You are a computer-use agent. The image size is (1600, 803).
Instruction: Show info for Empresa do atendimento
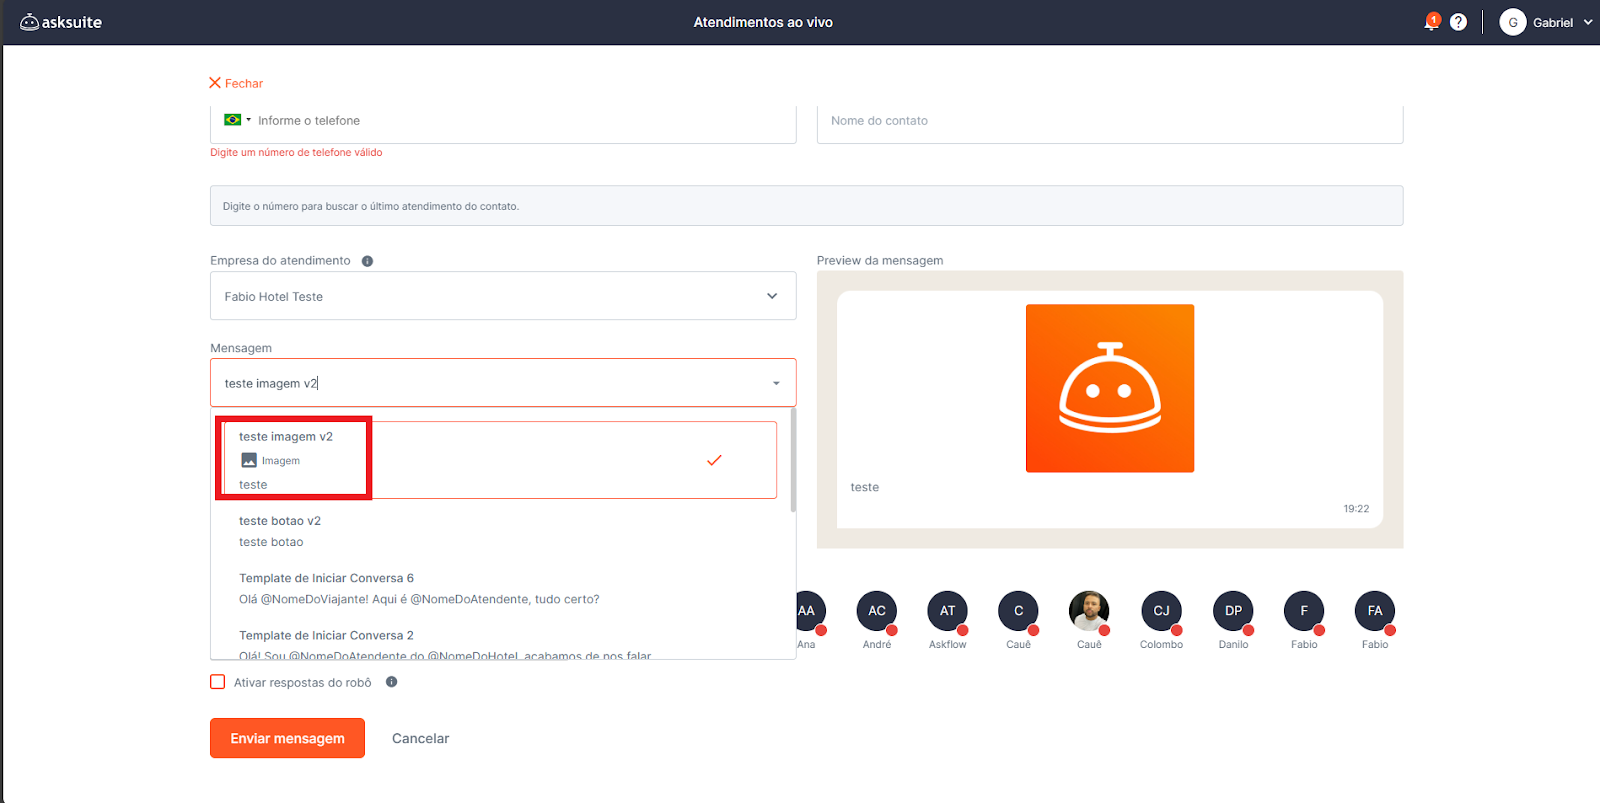pyautogui.click(x=367, y=261)
